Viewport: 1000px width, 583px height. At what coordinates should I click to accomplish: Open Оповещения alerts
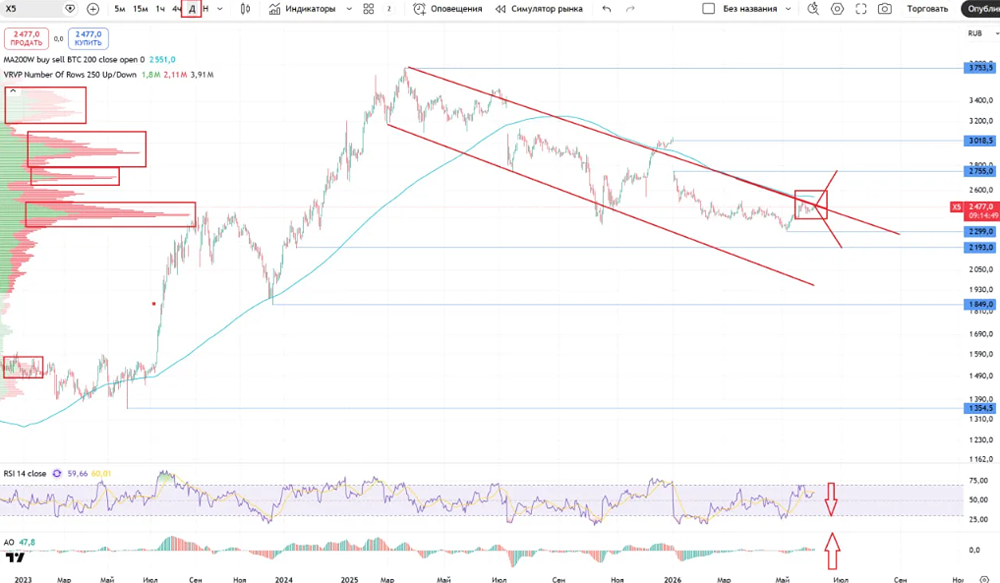448,9
